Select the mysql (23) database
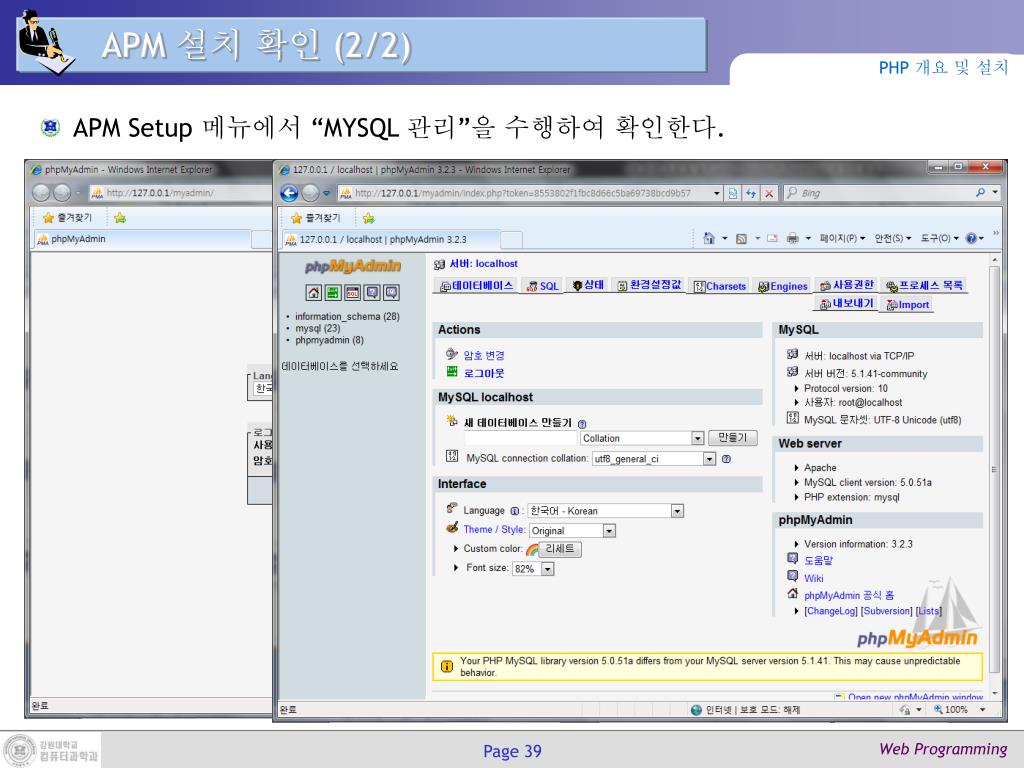 [317, 328]
